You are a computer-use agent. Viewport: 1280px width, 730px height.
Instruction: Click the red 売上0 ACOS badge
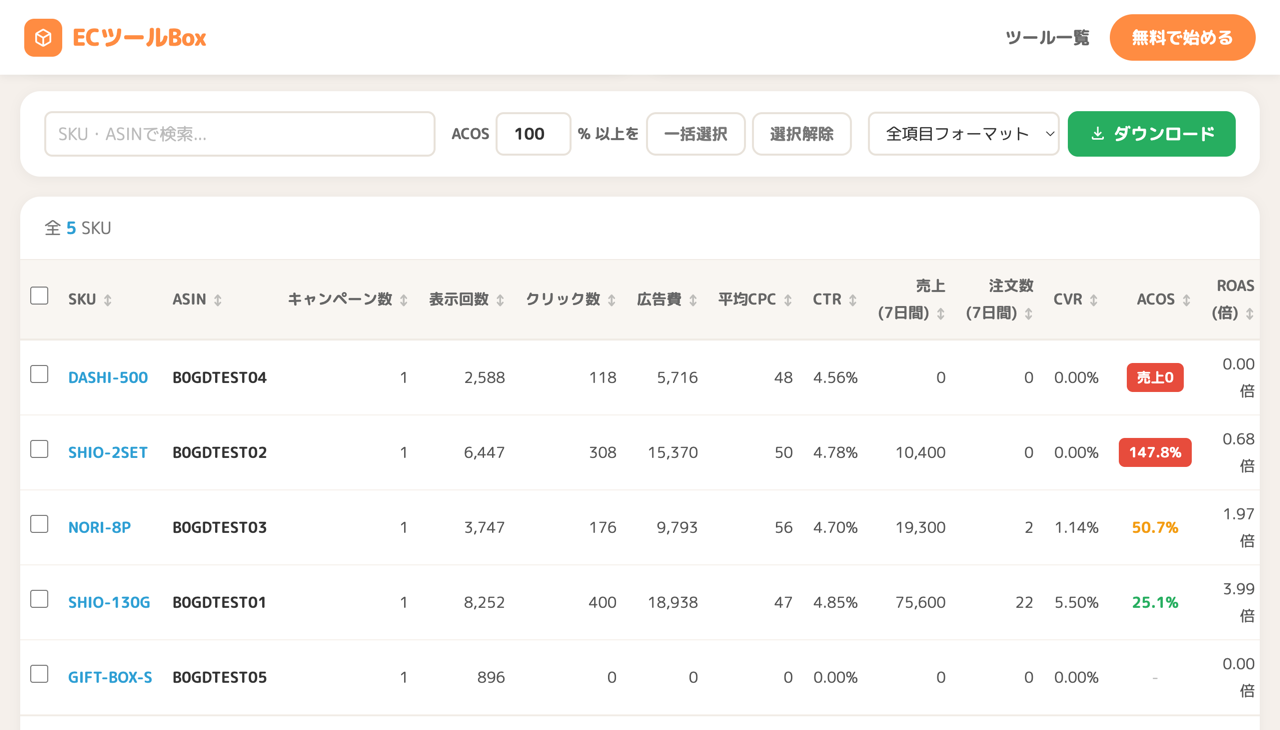1155,377
